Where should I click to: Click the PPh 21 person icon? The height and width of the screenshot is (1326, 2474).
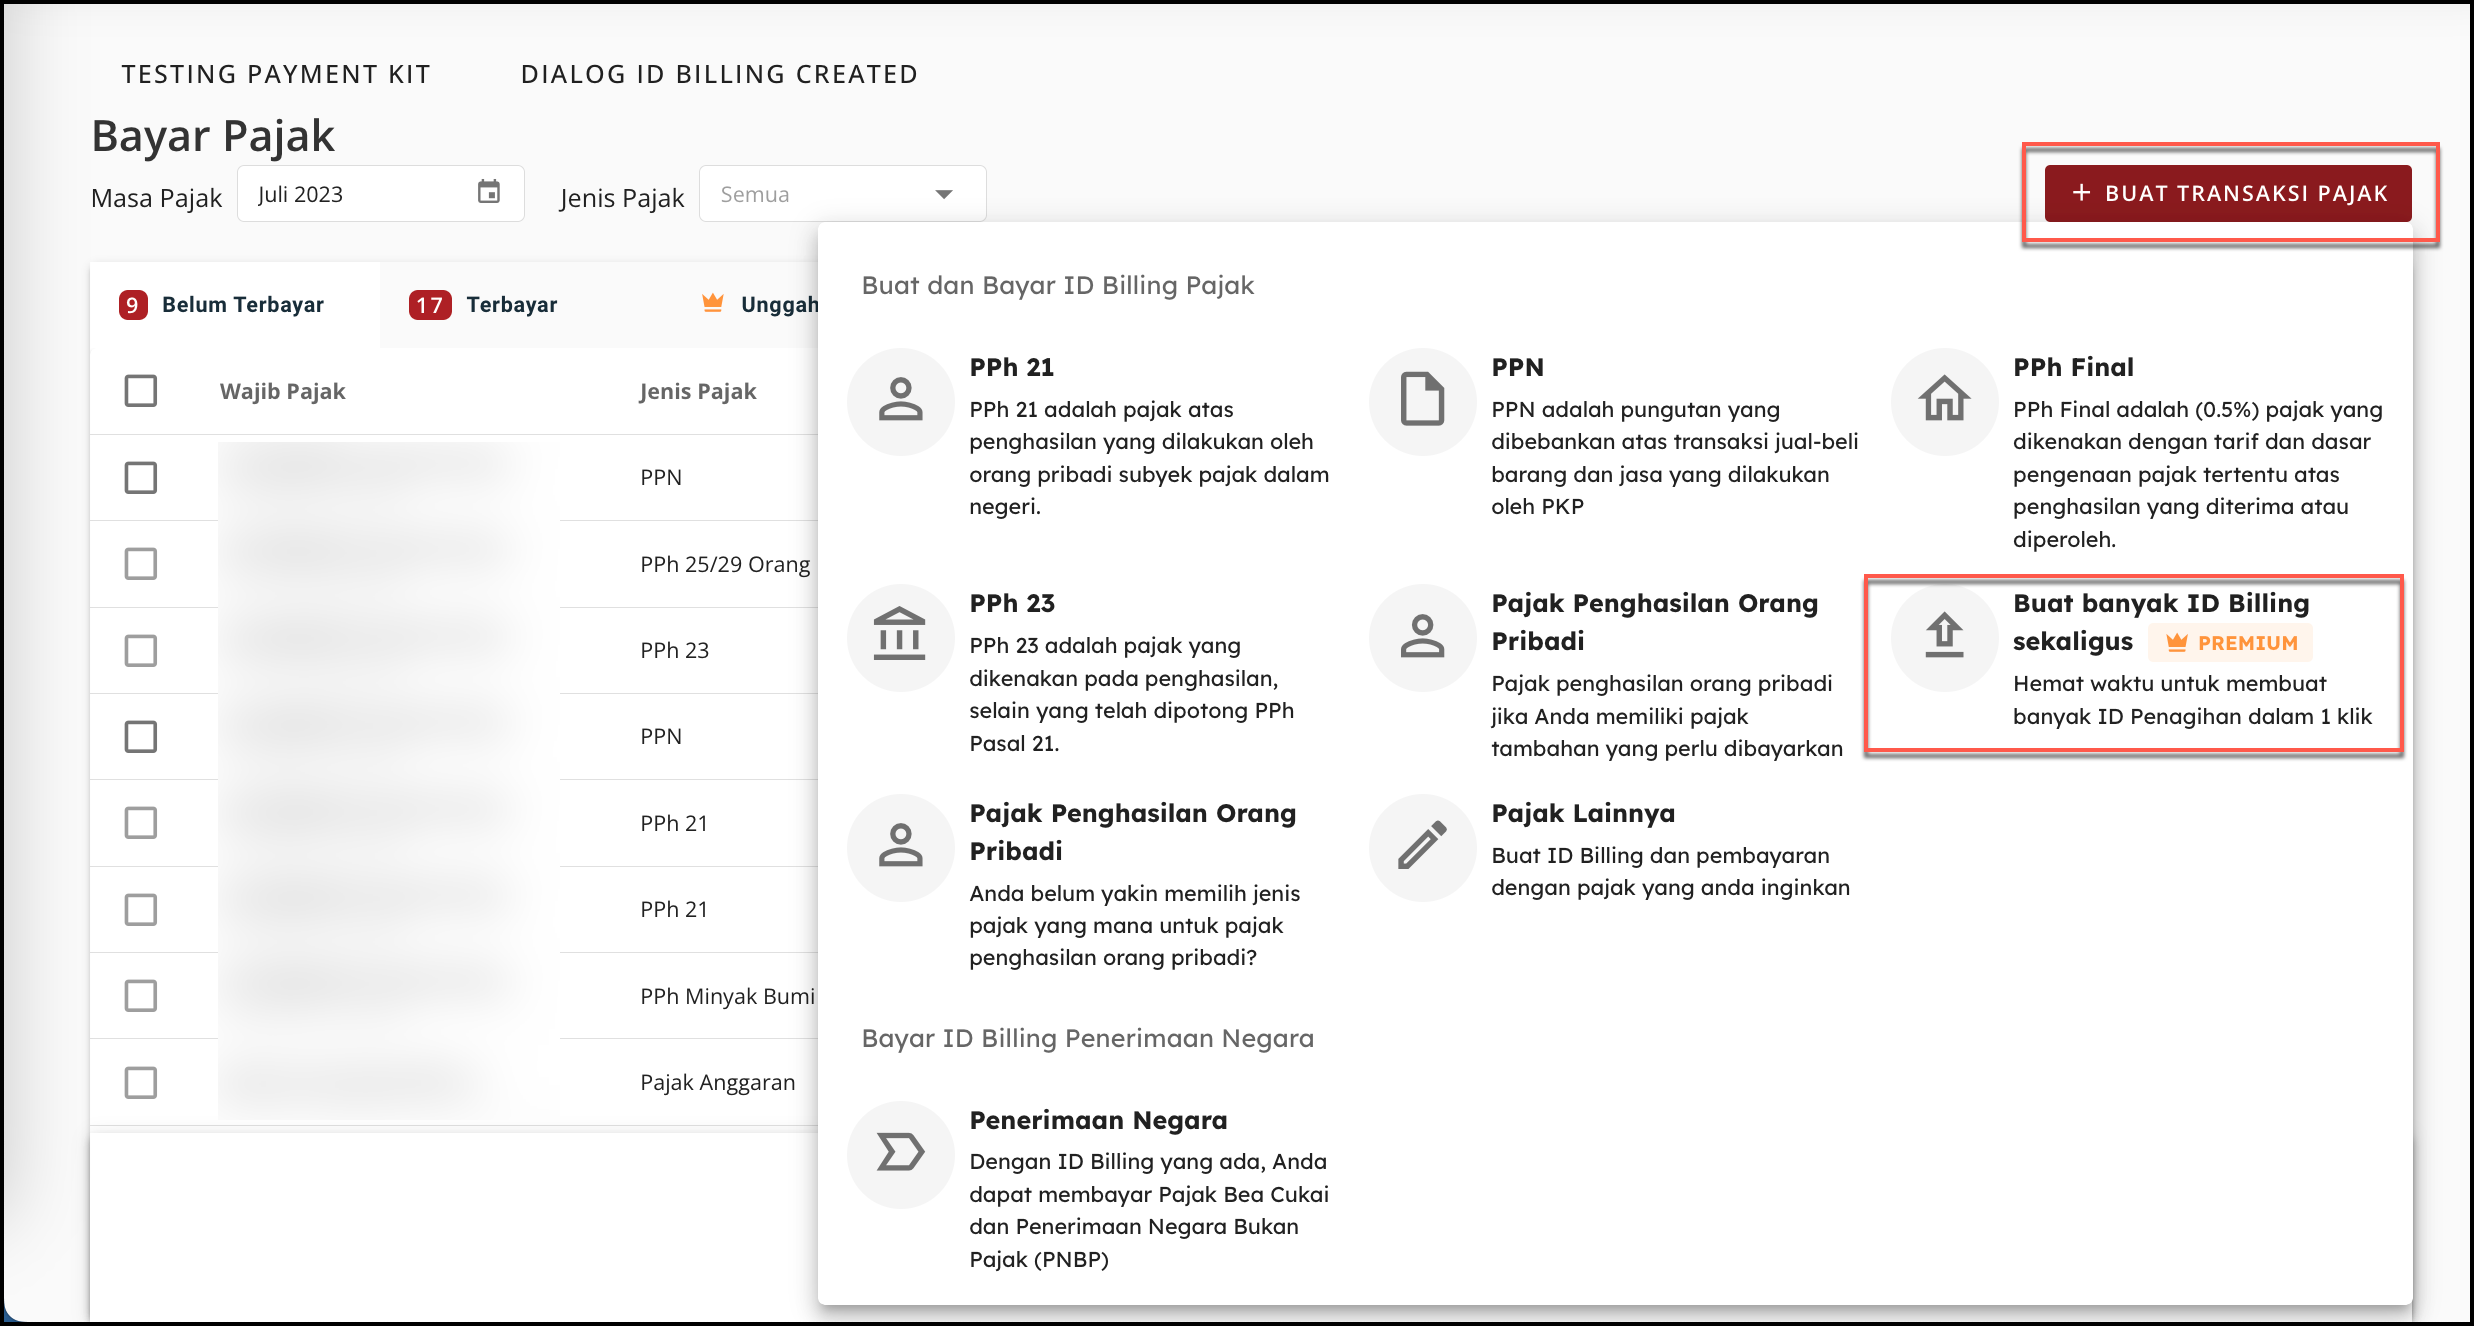[900, 401]
